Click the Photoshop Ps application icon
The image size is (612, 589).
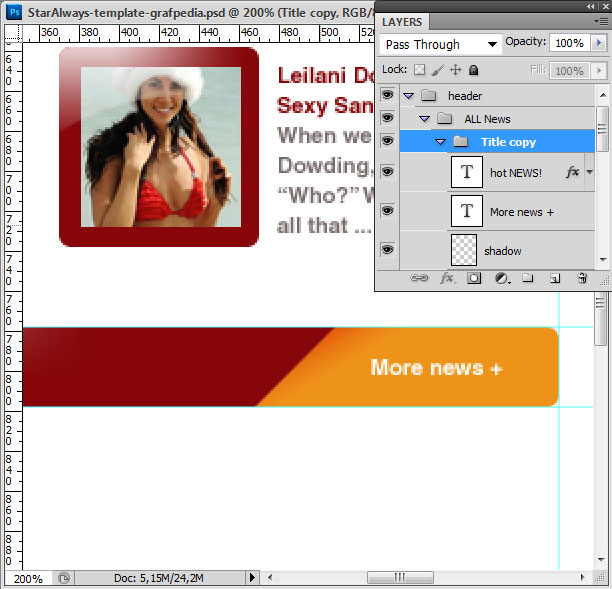pos(14,12)
